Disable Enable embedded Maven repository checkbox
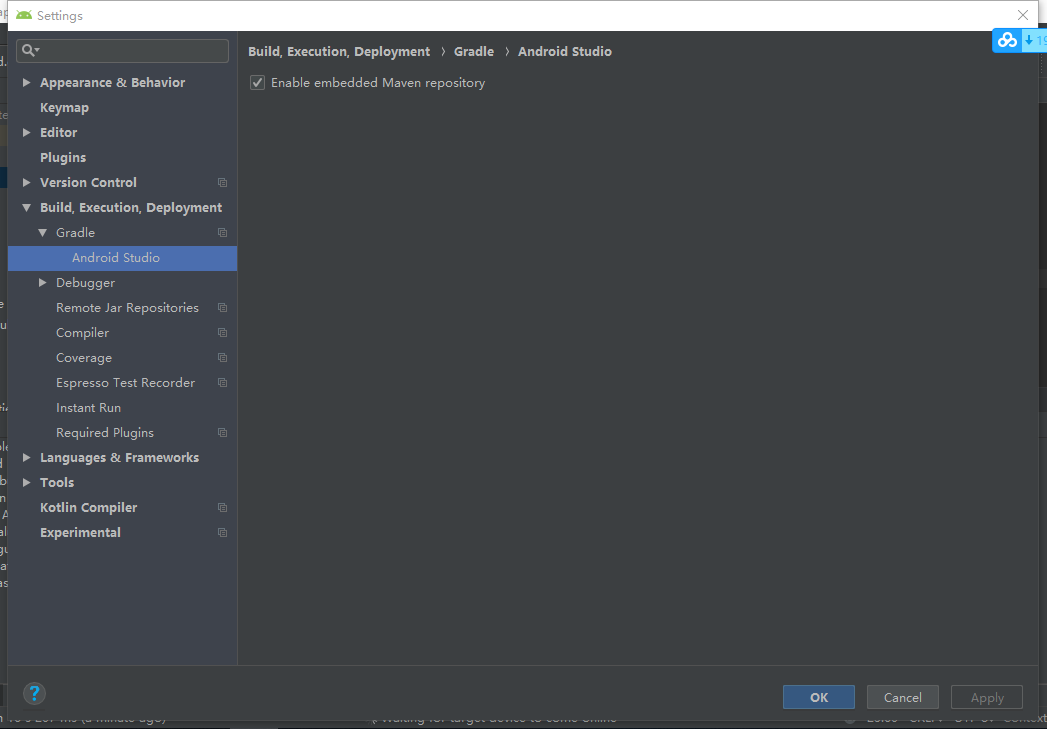The image size is (1047, 729). (x=257, y=83)
